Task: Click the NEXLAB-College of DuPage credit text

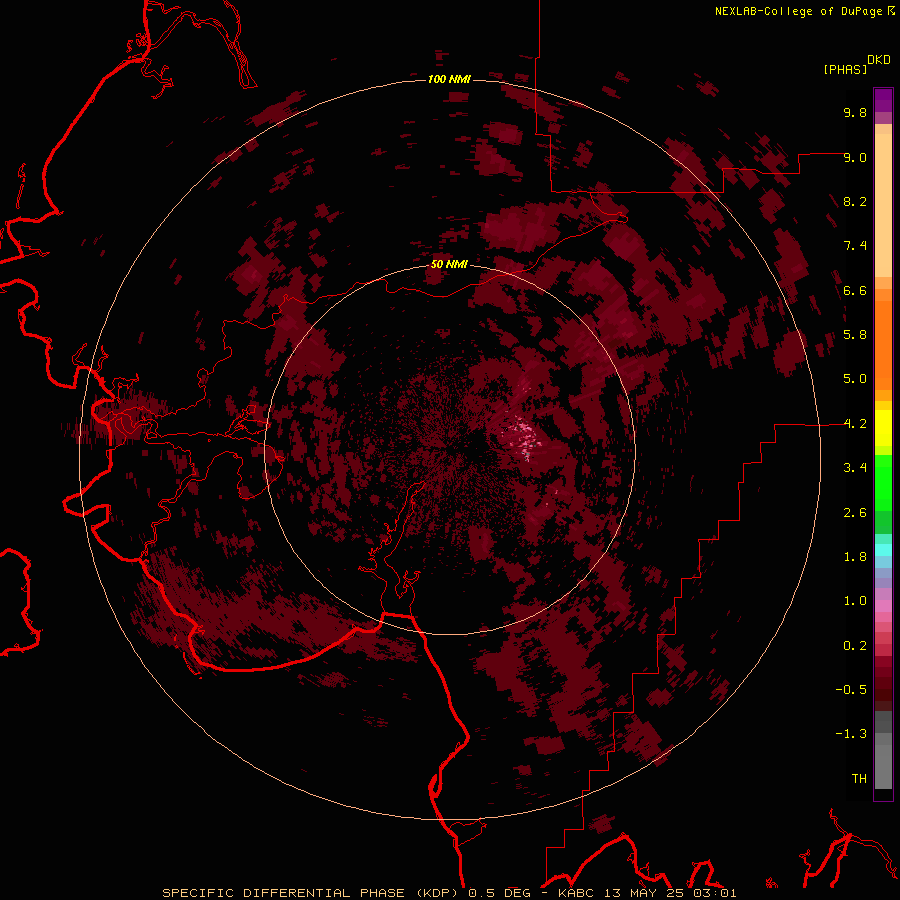Action: [798, 11]
